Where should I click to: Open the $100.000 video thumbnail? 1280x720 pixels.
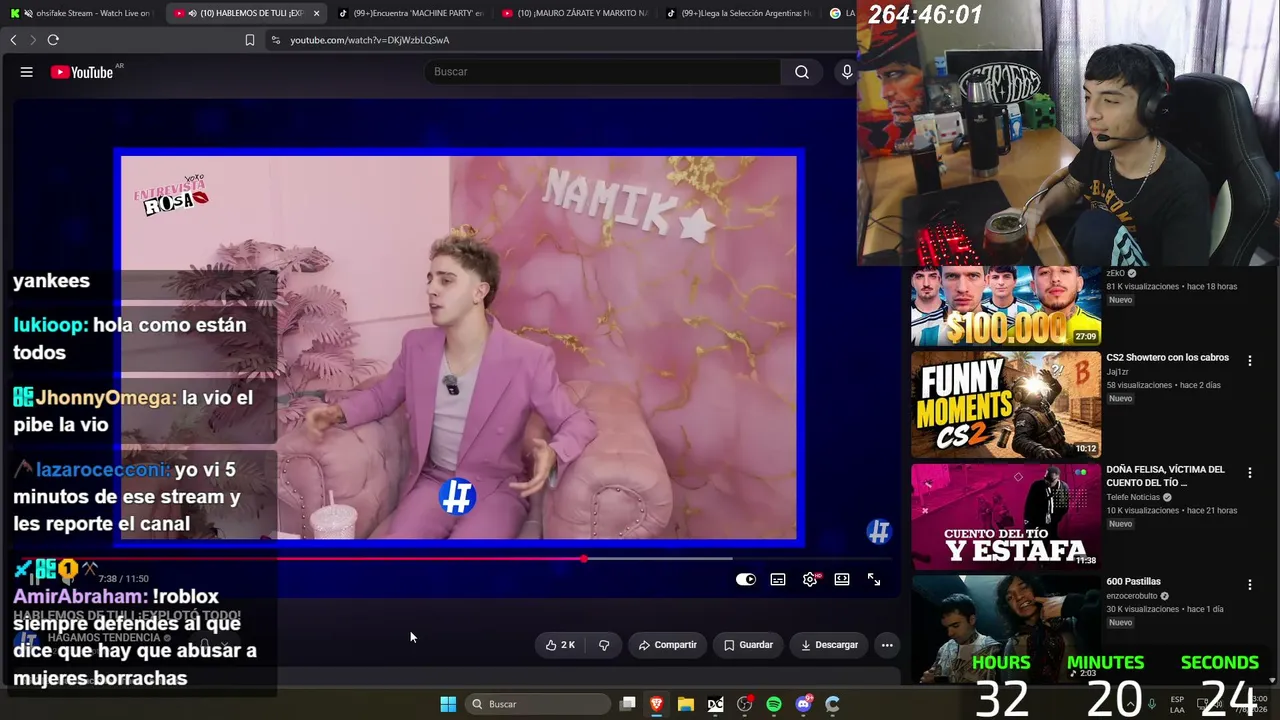tap(1005, 306)
